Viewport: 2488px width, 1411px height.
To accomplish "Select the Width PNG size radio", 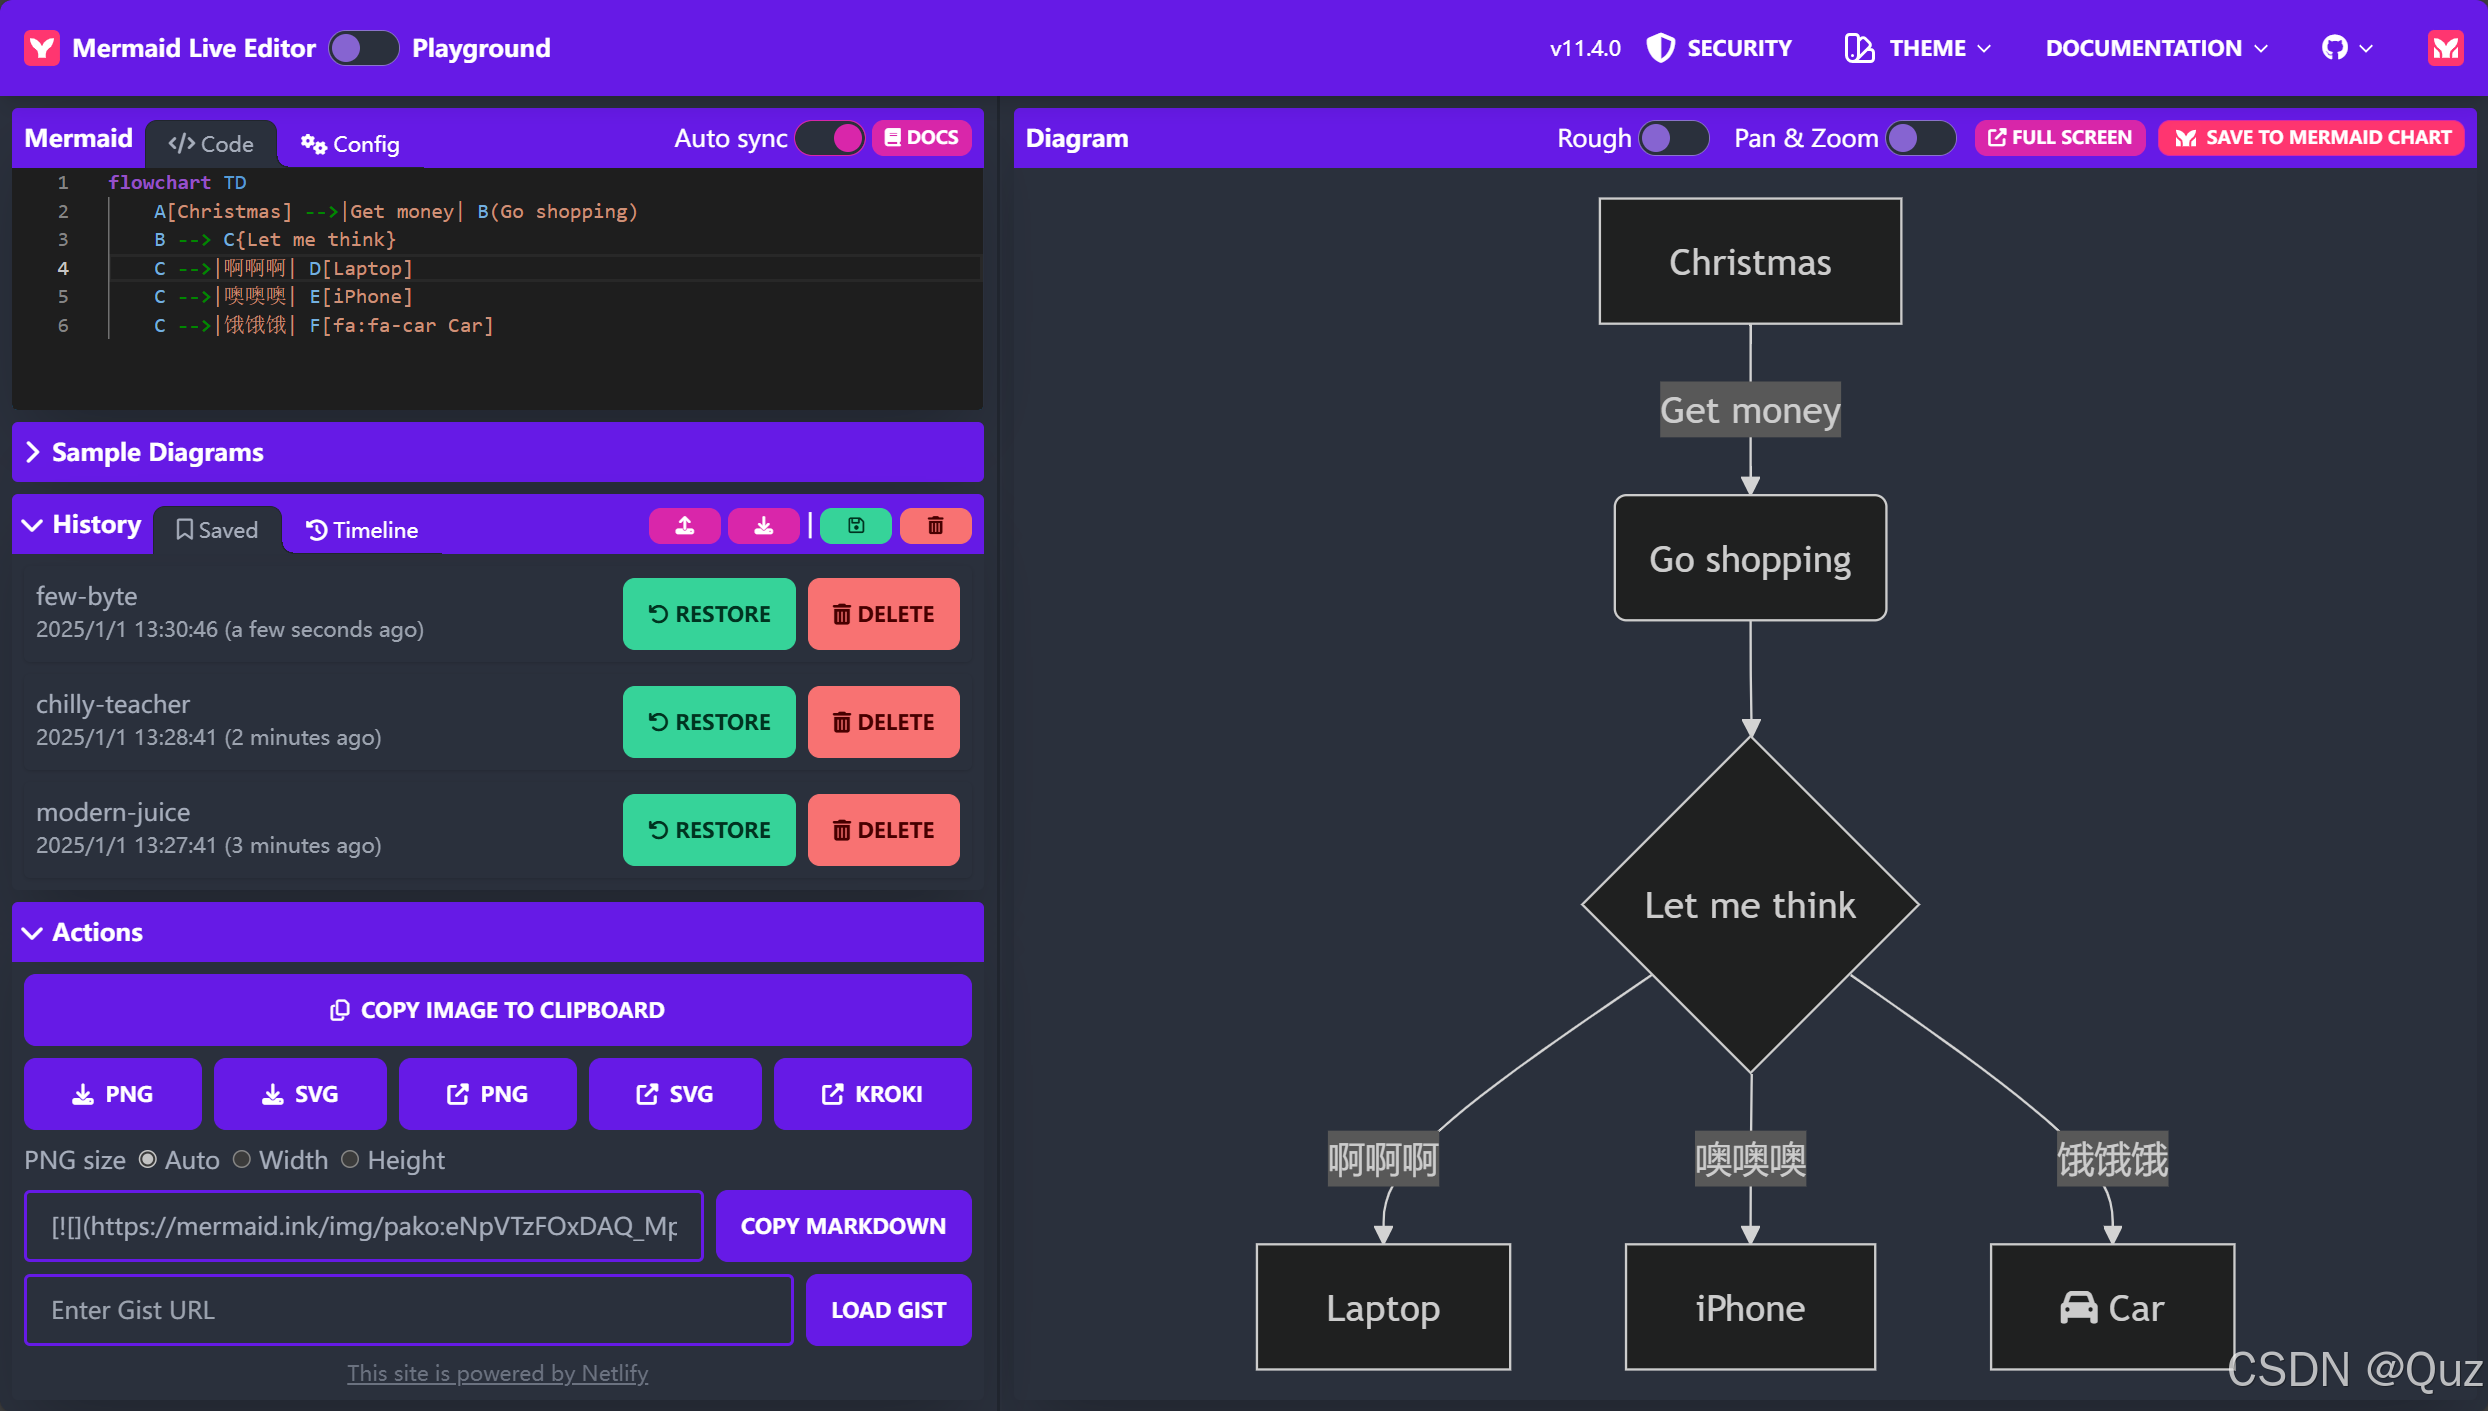I will 242,1160.
